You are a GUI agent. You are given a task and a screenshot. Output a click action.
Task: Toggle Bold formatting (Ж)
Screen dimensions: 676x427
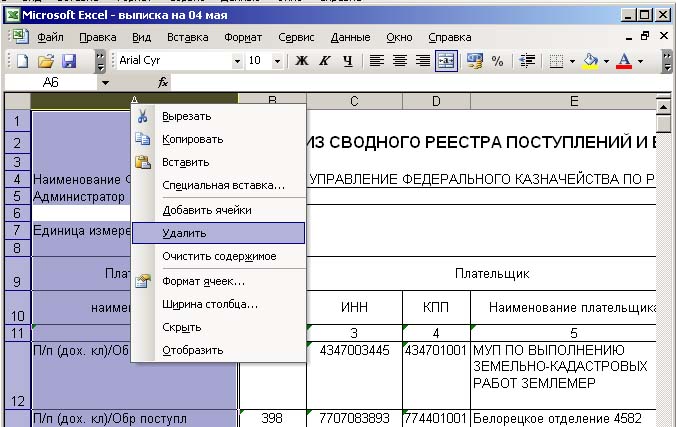click(302, 61)
